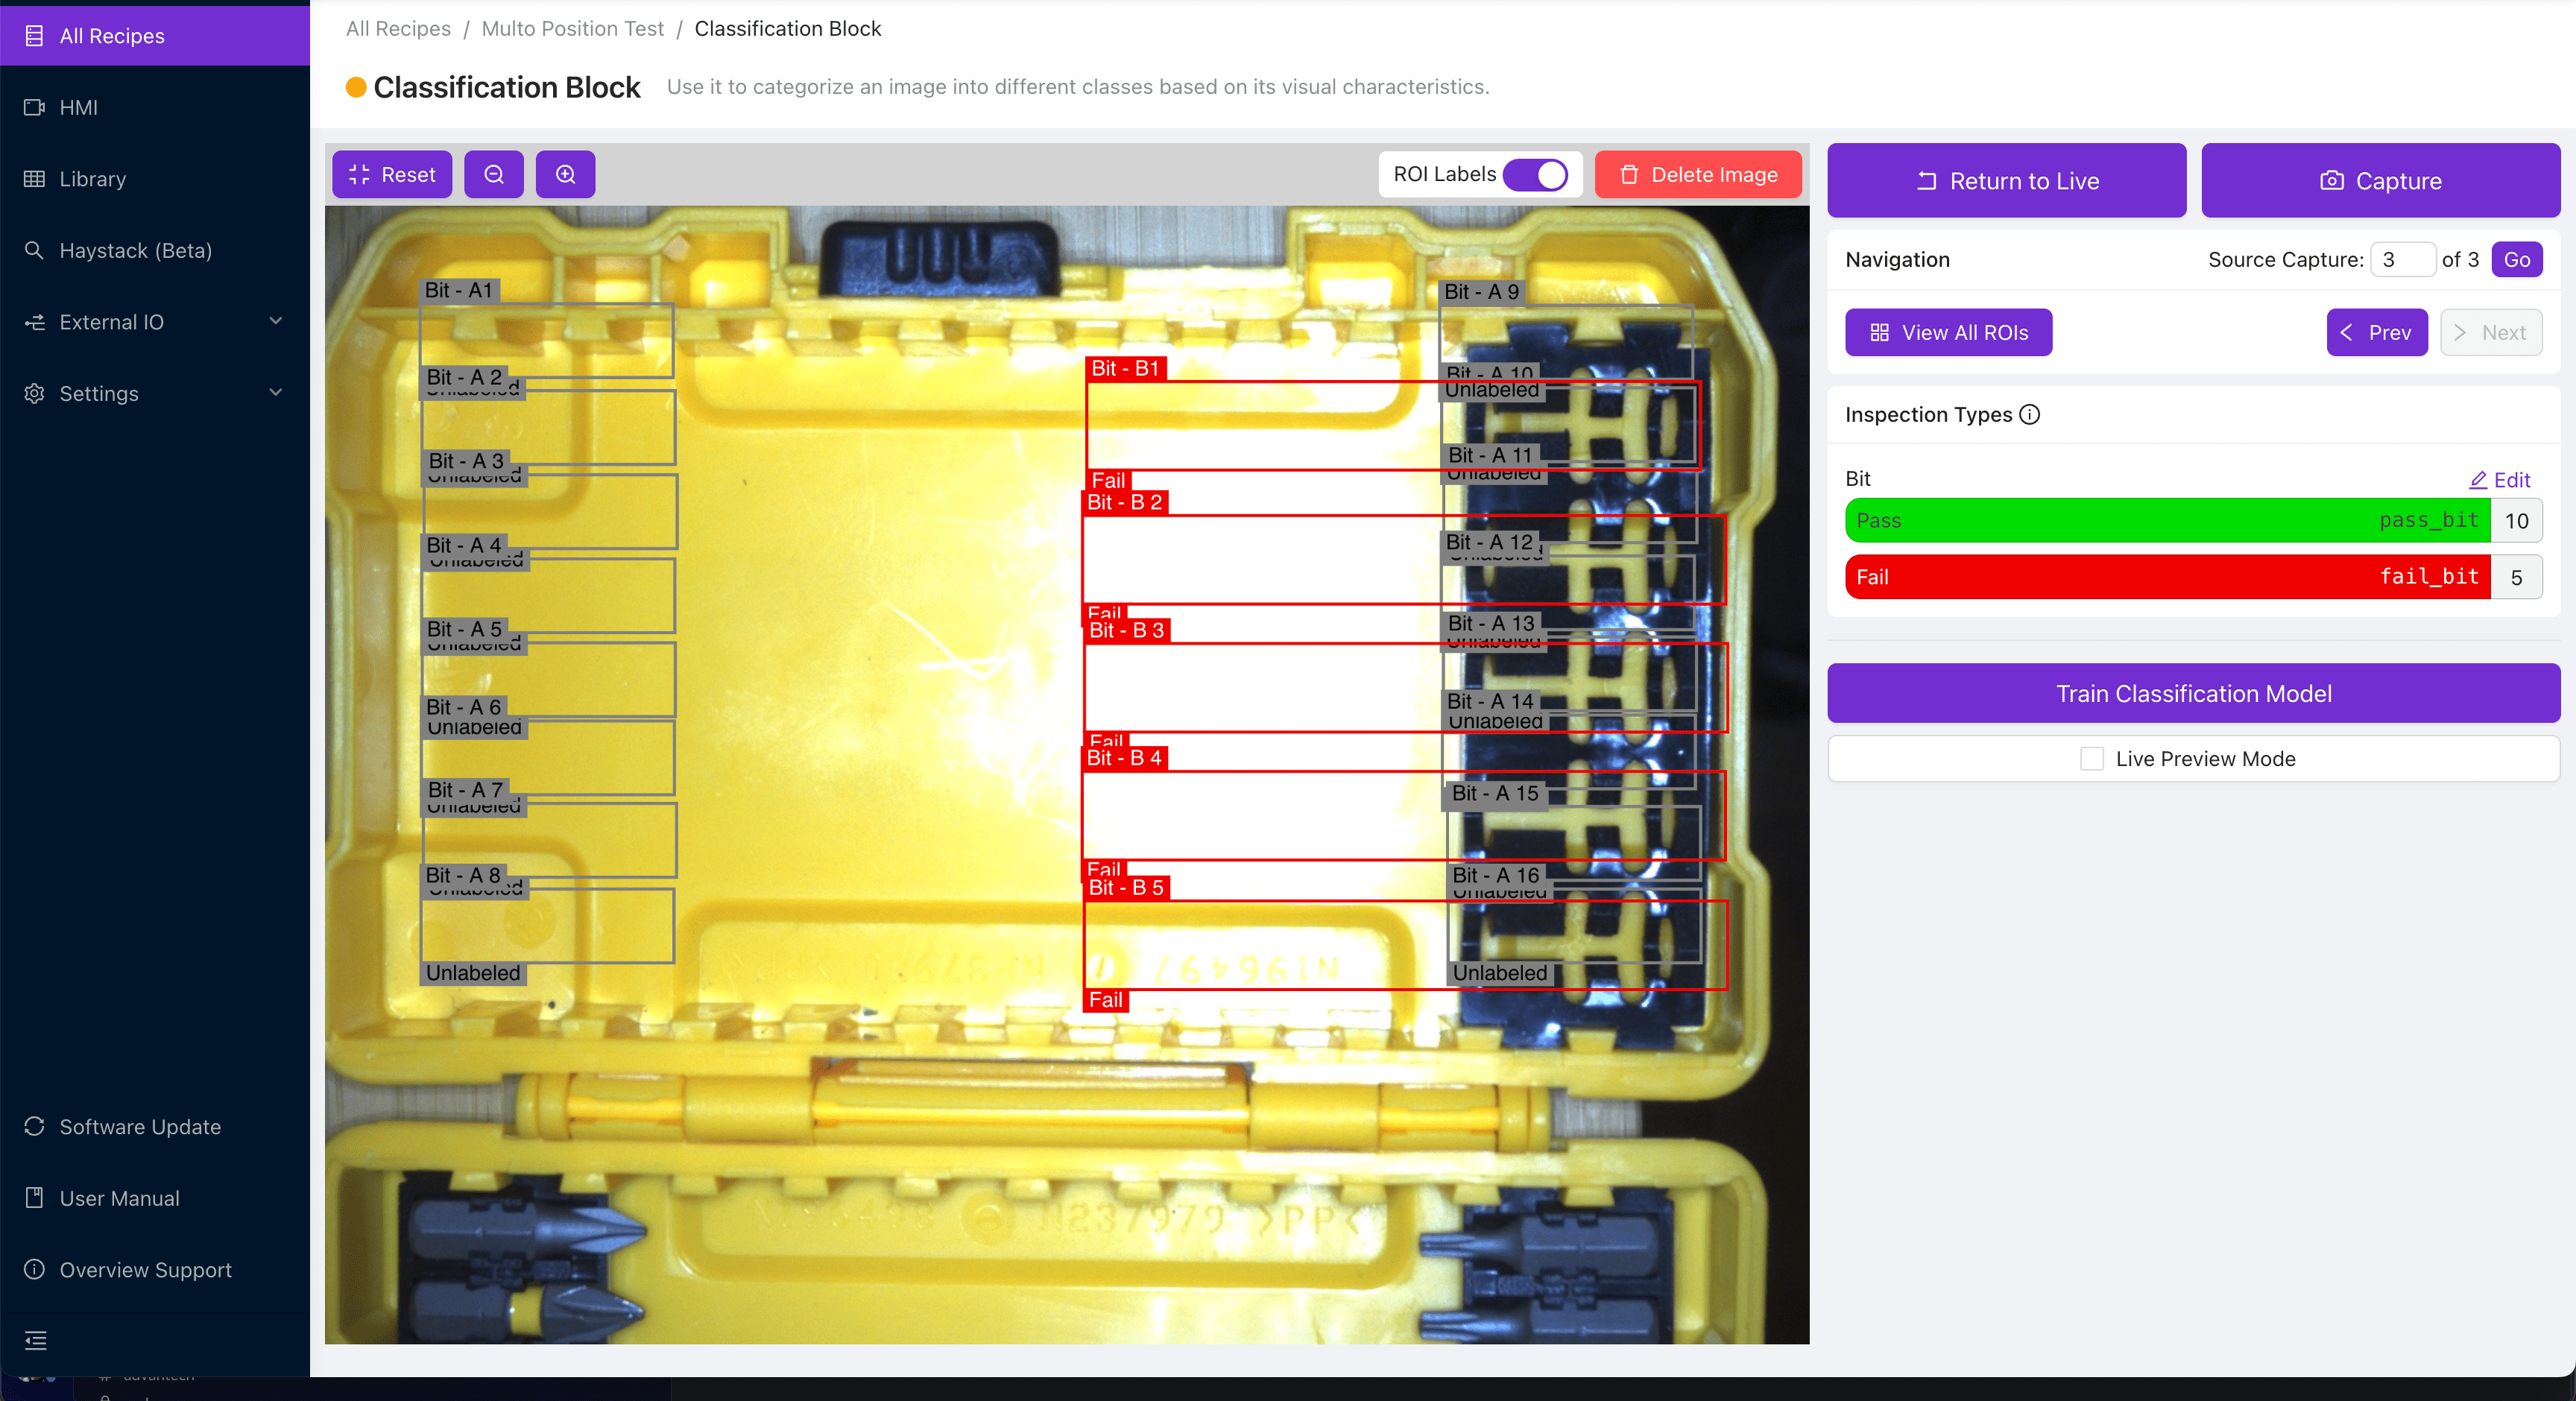Open the HMI section
The height and width of the screenshot is (1401, 2576).
pos(78,108)
